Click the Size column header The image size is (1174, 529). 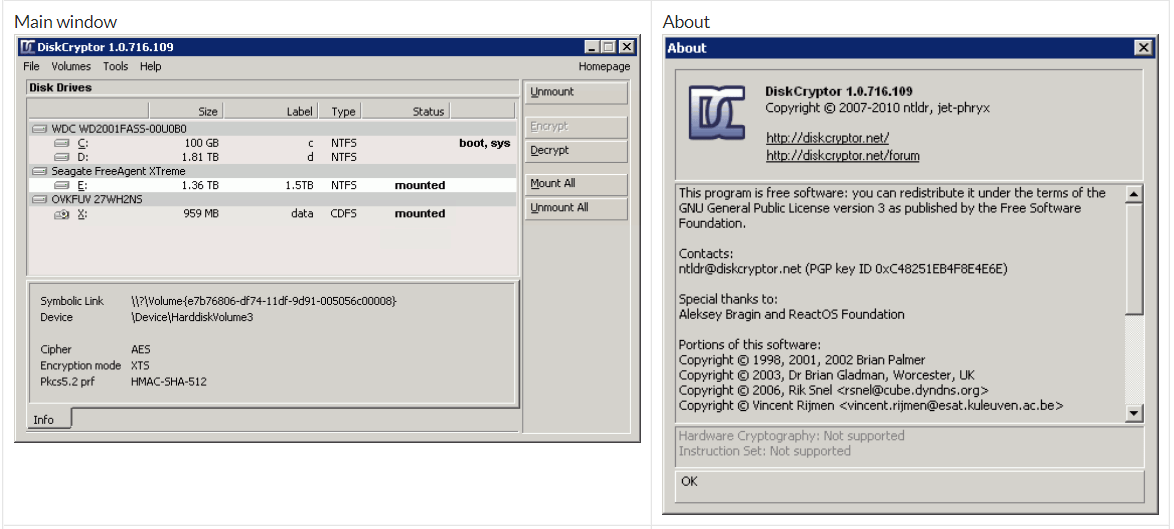(x=185, y=111)
